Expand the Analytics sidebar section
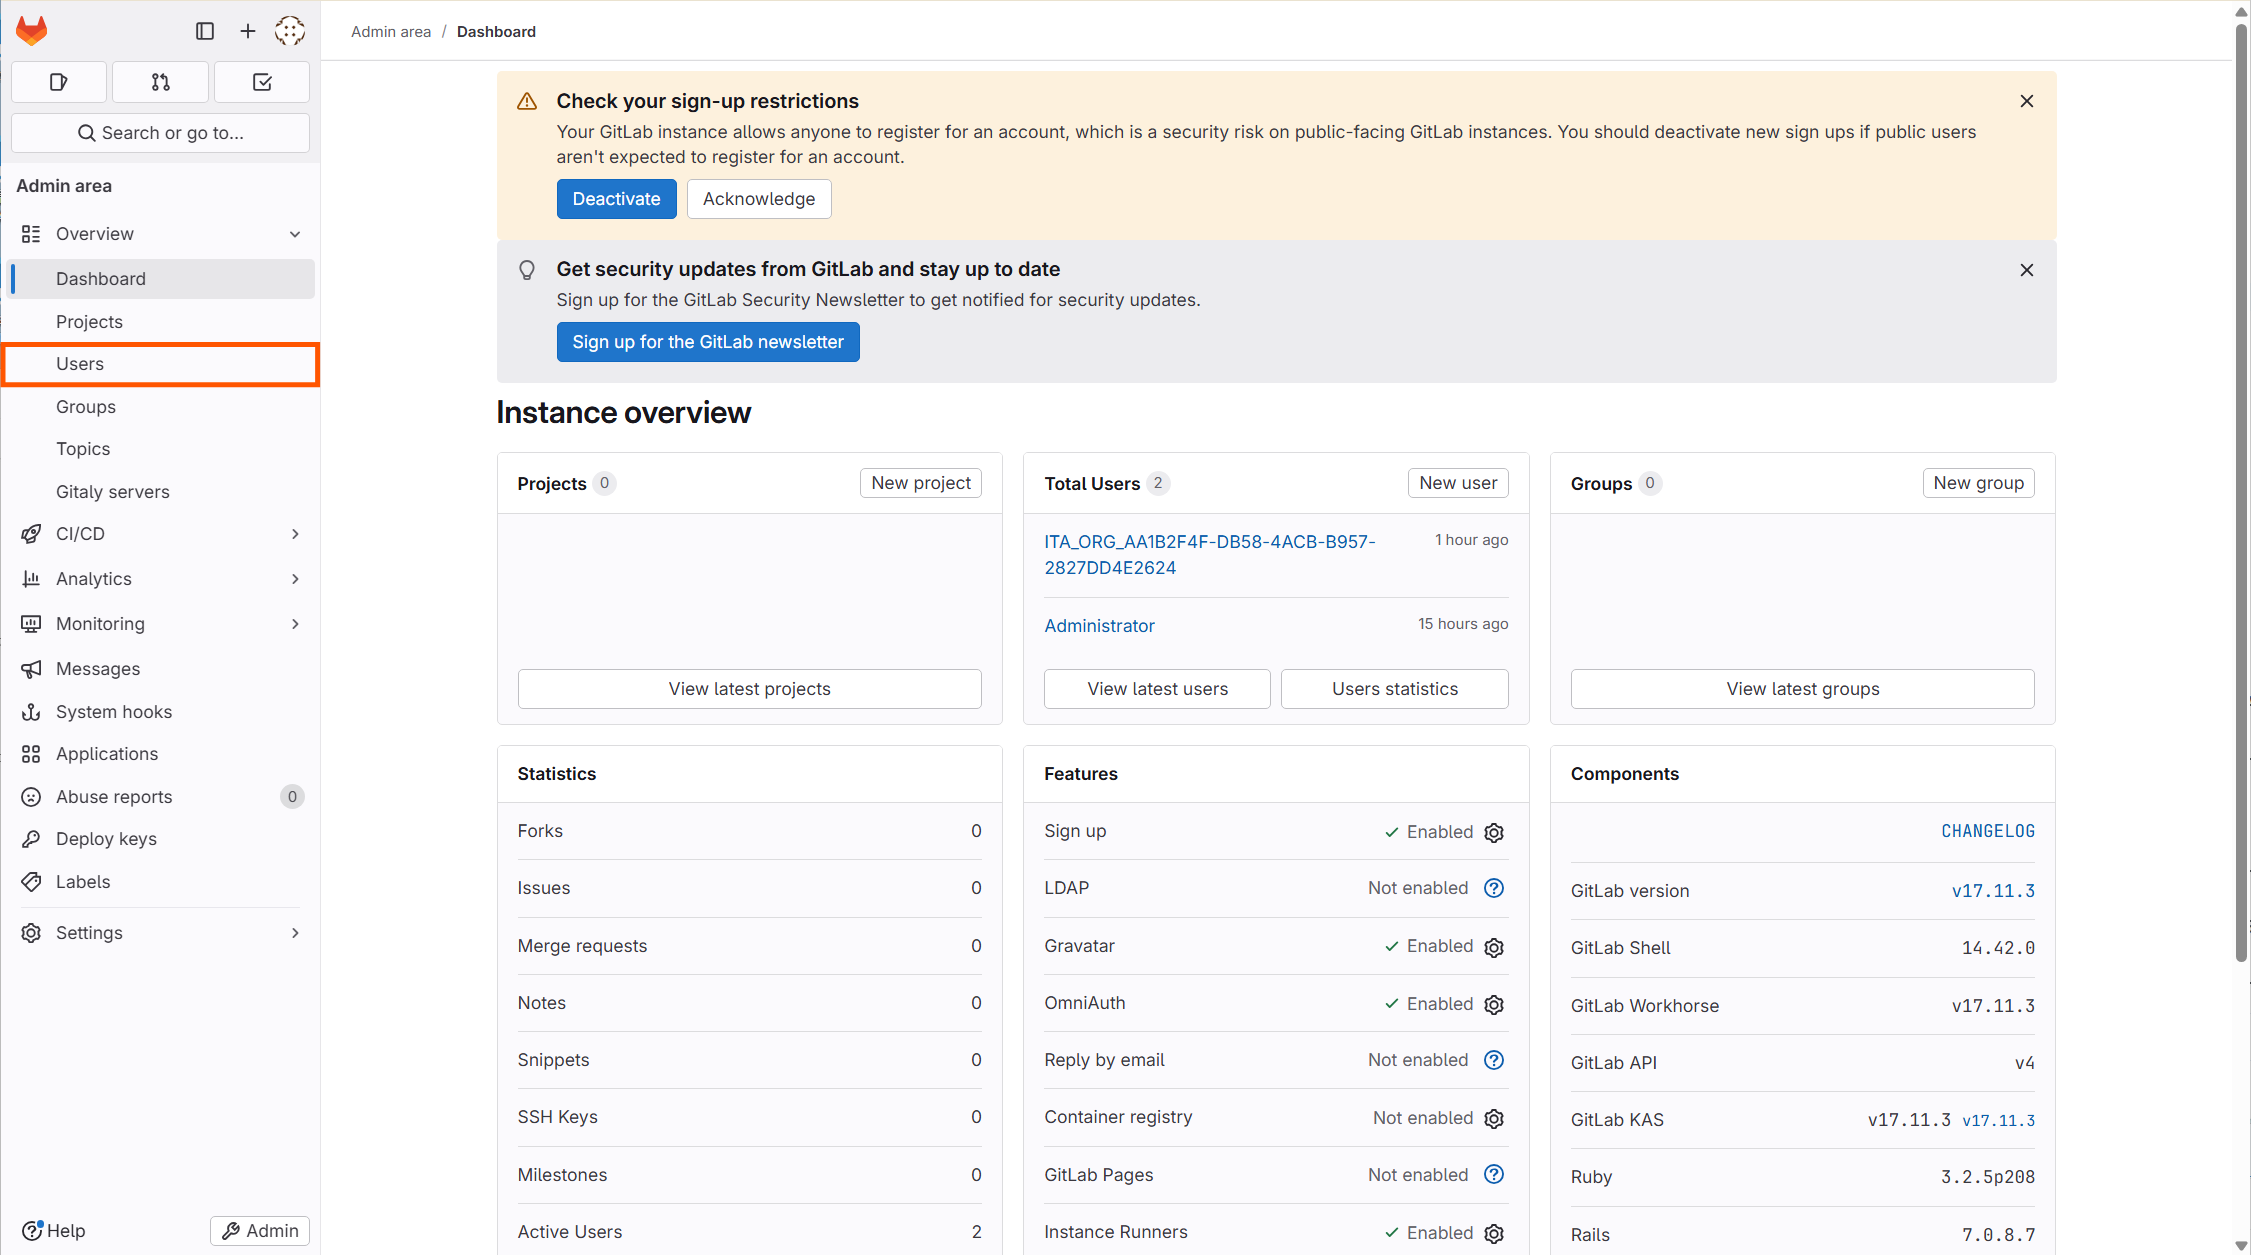The image size is (2251, 1255). click(x=295, y=579)
